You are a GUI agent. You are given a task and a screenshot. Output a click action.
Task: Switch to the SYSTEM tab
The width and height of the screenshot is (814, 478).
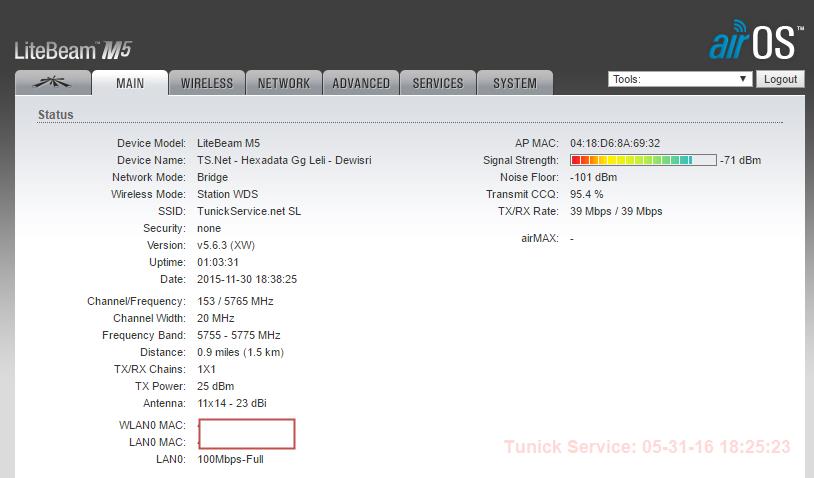514,83
